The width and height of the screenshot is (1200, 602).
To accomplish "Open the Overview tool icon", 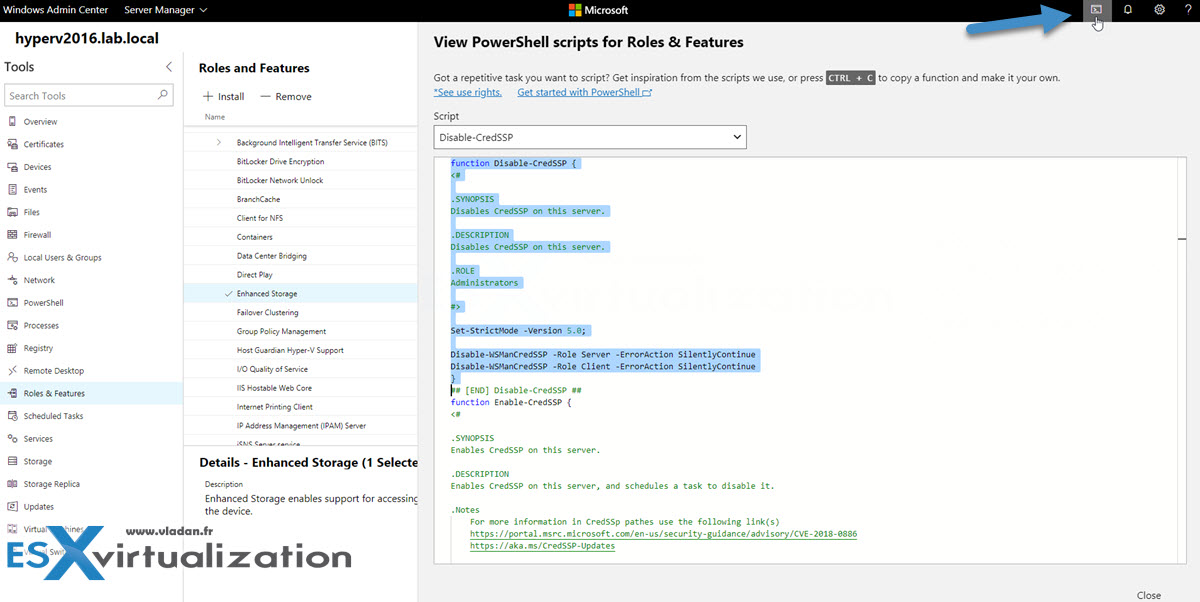I will (x=13, y=122).
